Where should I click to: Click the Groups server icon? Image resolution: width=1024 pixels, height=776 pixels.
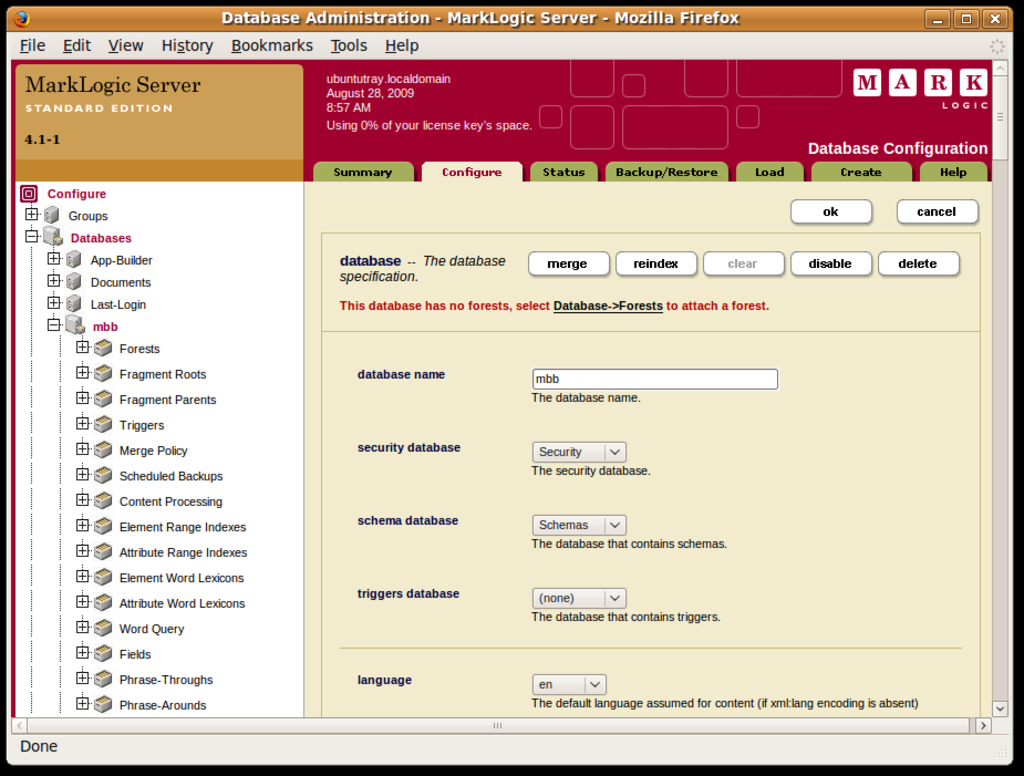tap(52, 216)
